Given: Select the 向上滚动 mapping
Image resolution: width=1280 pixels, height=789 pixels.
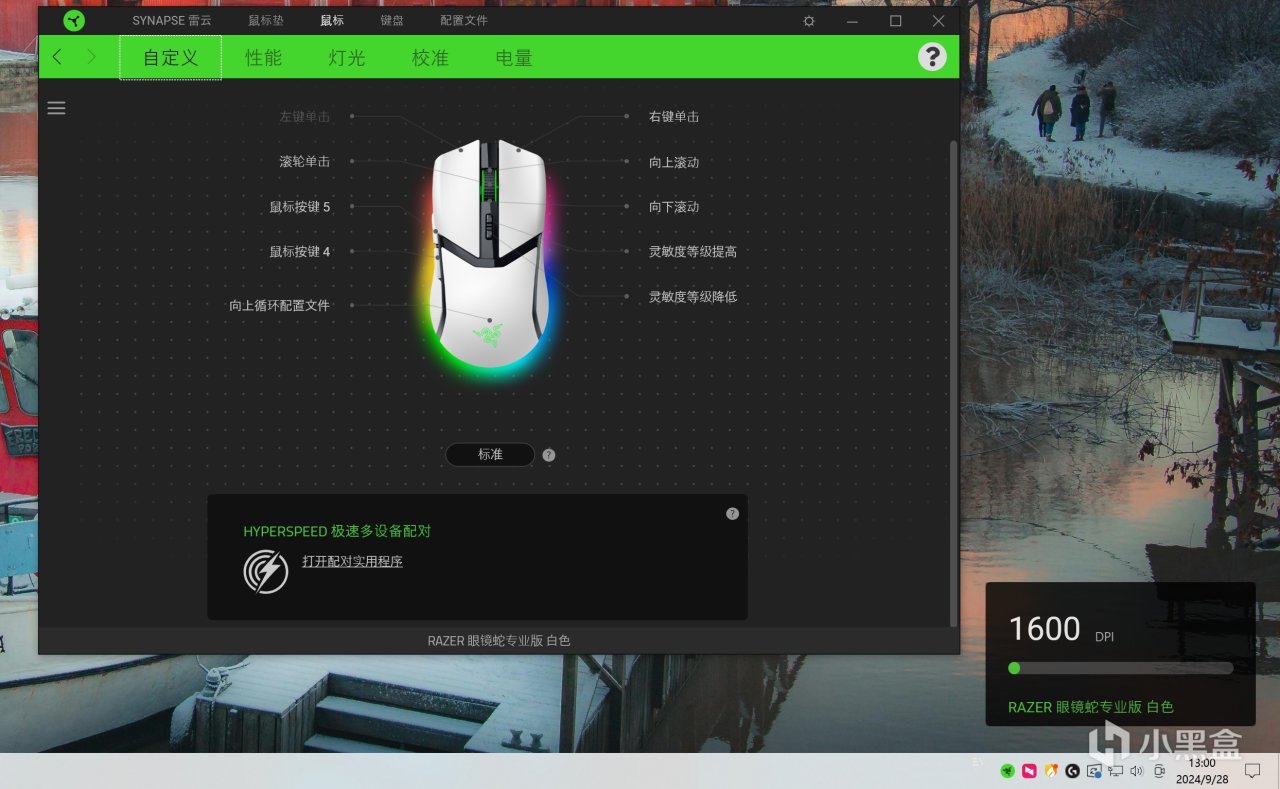Looking at the screenshot, I should 674,162.
